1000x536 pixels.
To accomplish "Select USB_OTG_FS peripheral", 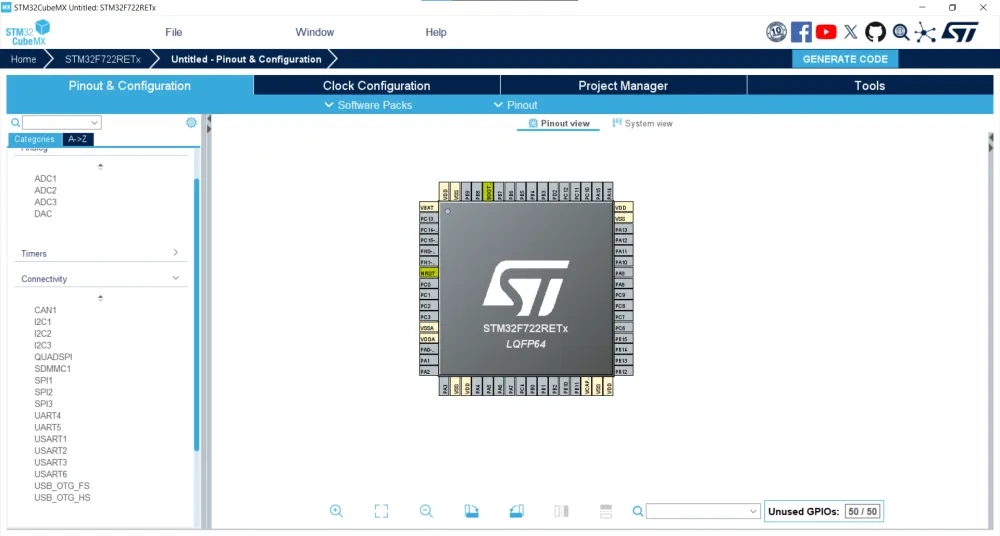I will (62, 486).
